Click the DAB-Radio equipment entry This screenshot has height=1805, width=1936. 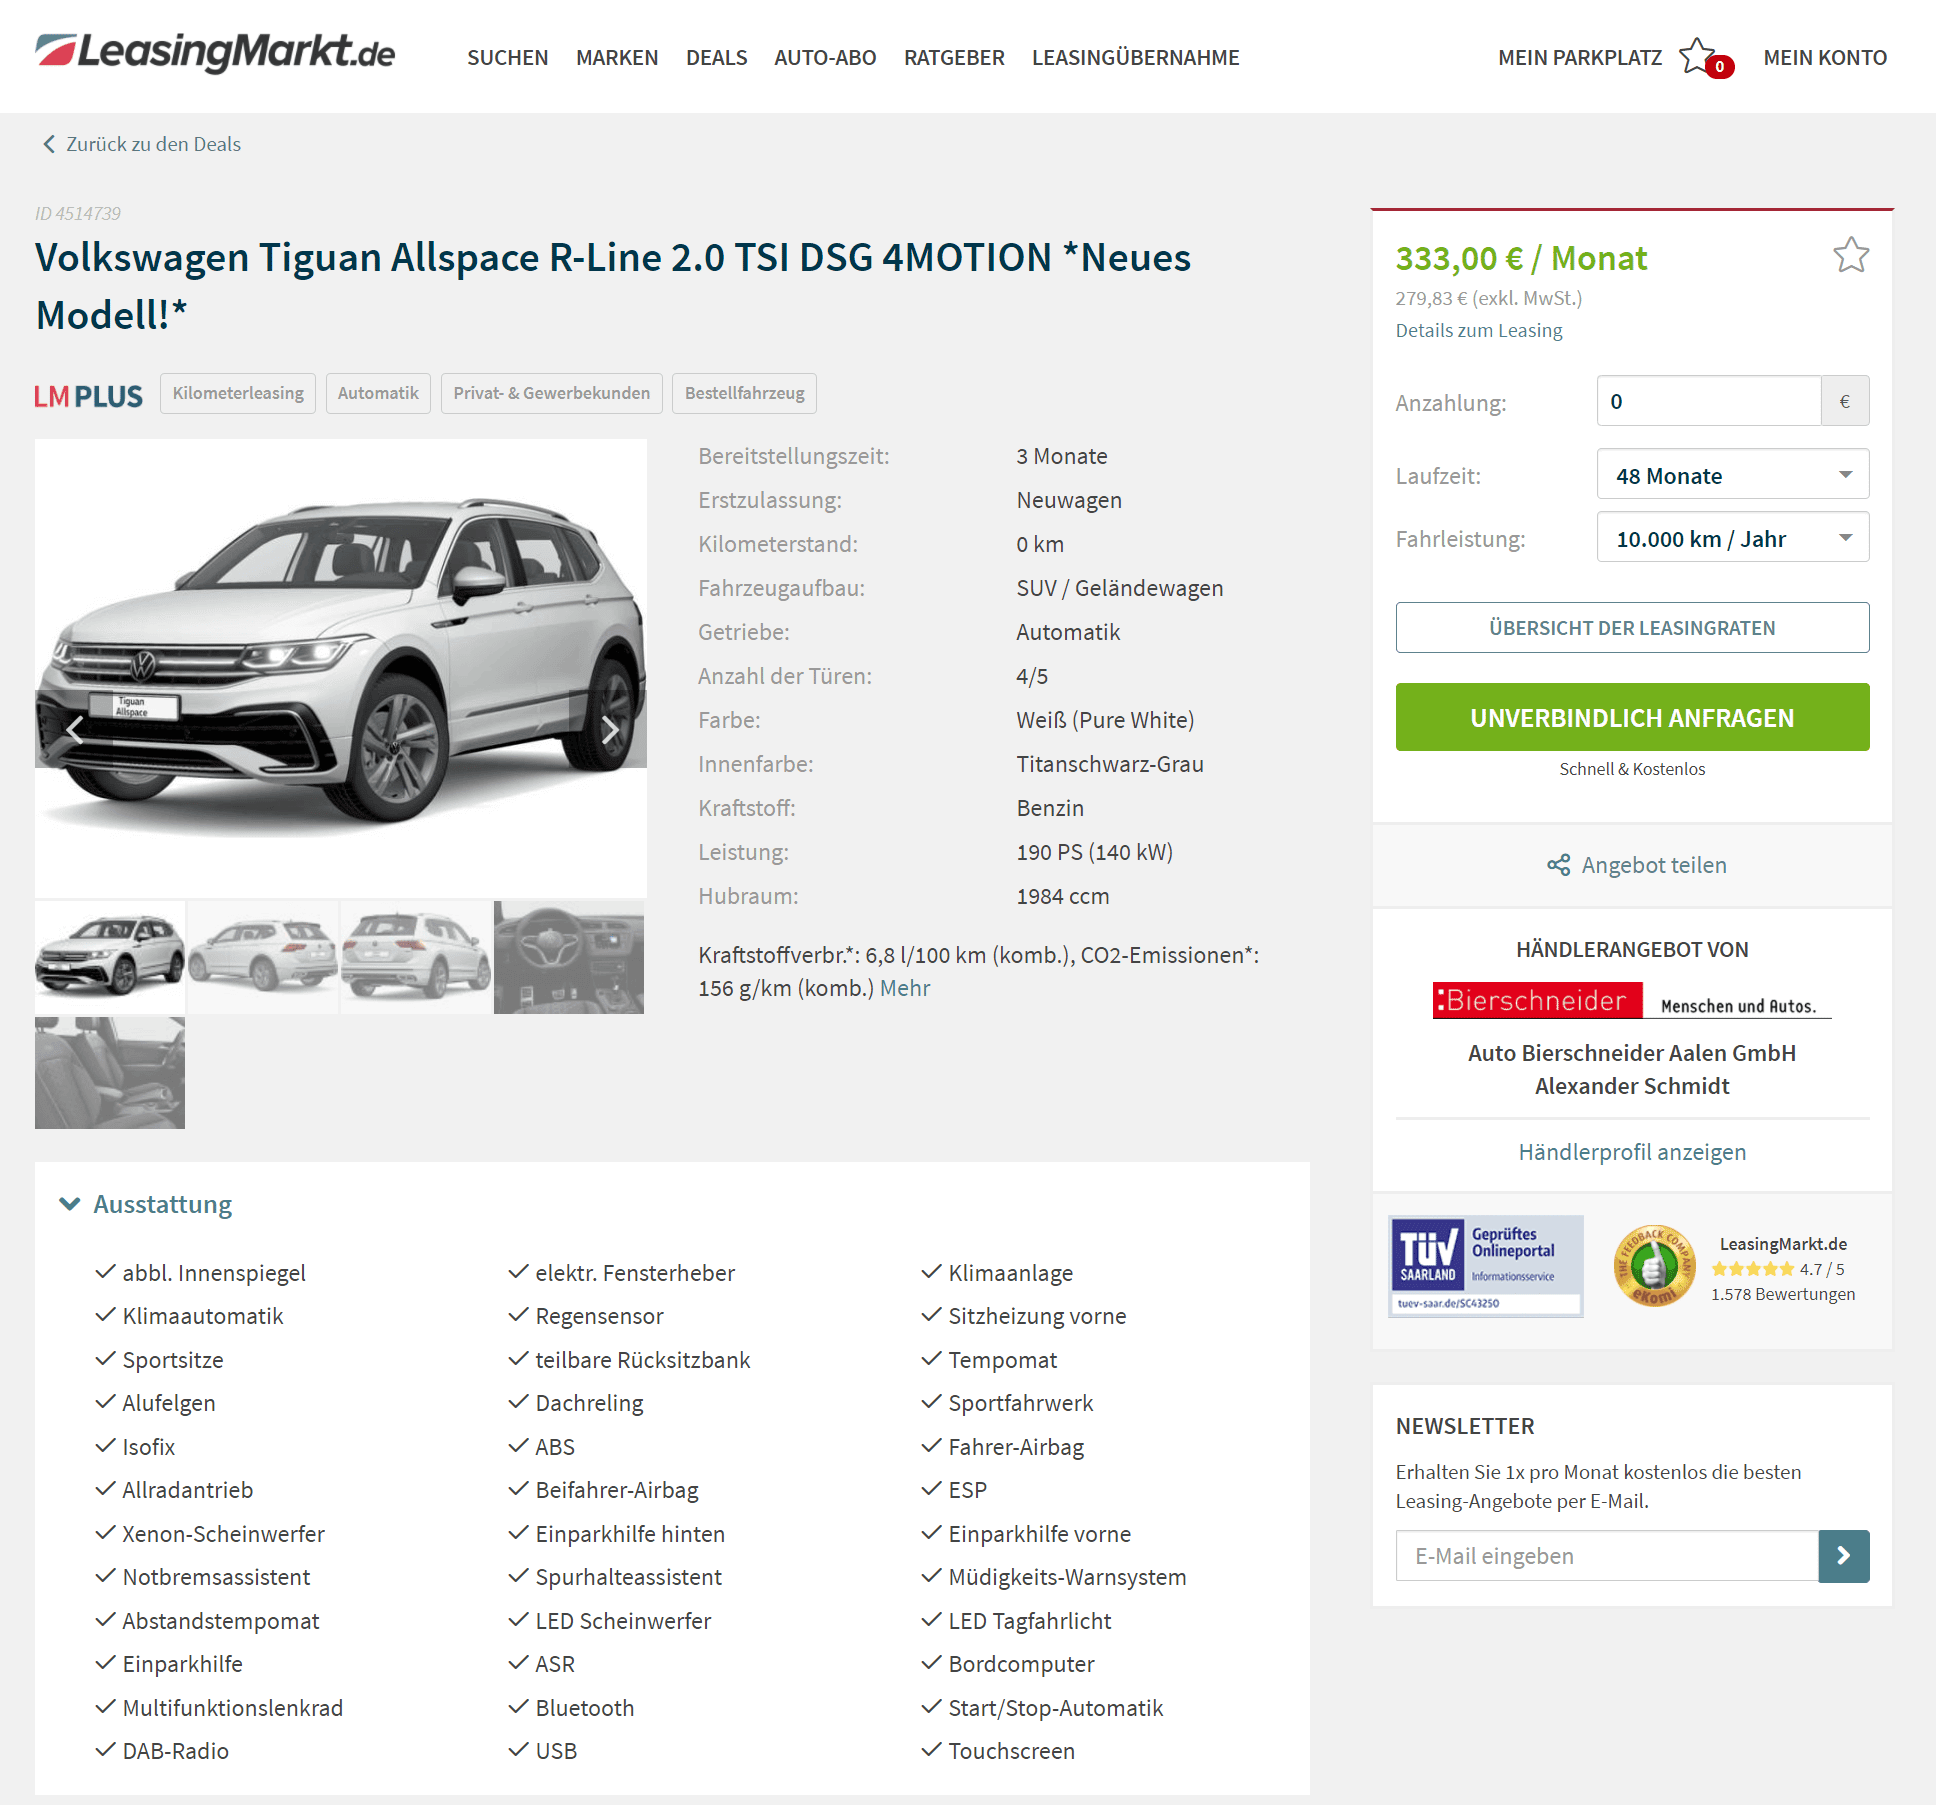coord(176,1751)
